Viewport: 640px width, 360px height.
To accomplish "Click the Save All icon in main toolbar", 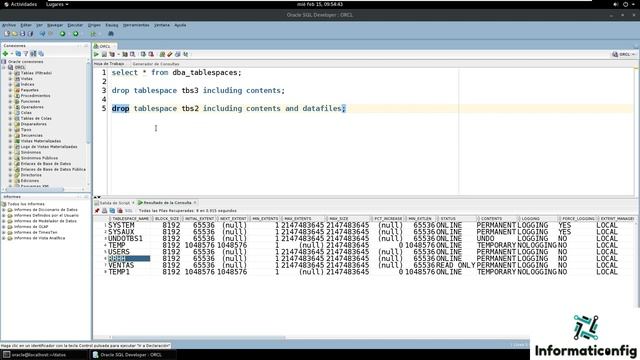I will [30, 34].
